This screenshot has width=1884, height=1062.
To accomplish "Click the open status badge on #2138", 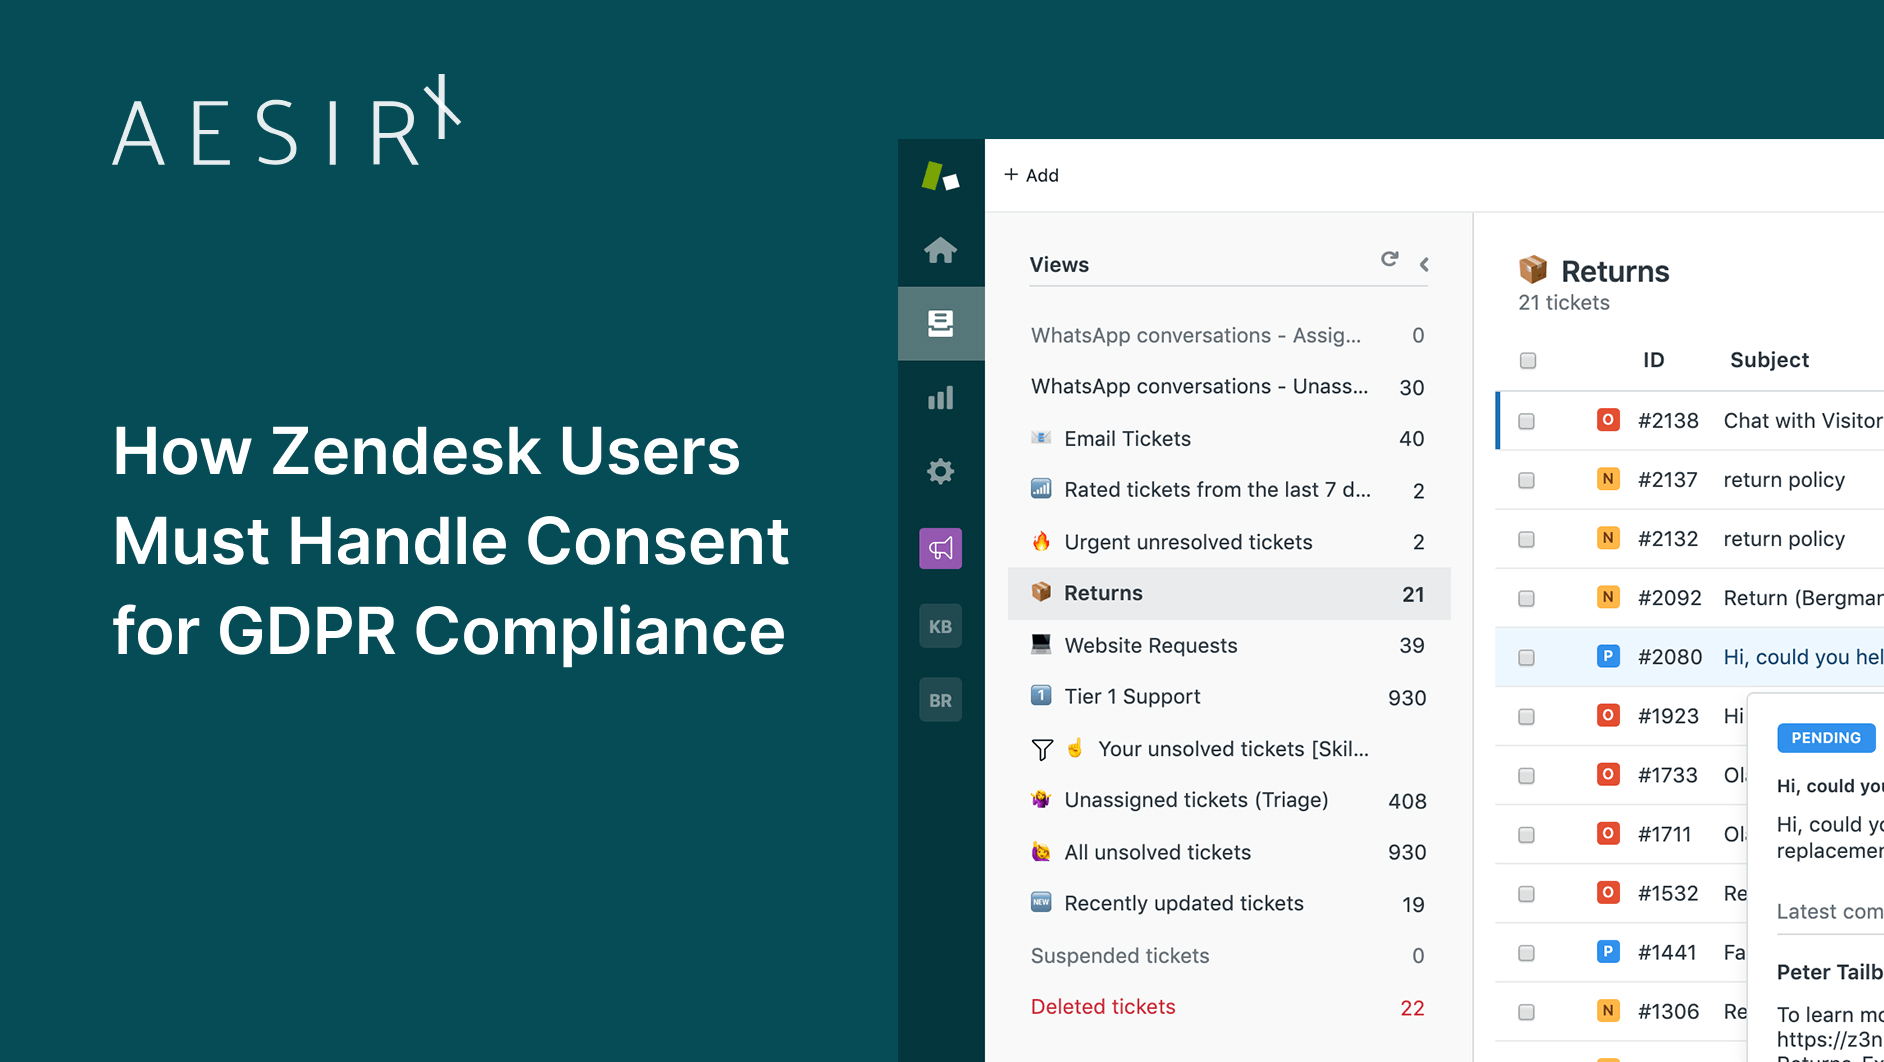I will (1607, 420).
